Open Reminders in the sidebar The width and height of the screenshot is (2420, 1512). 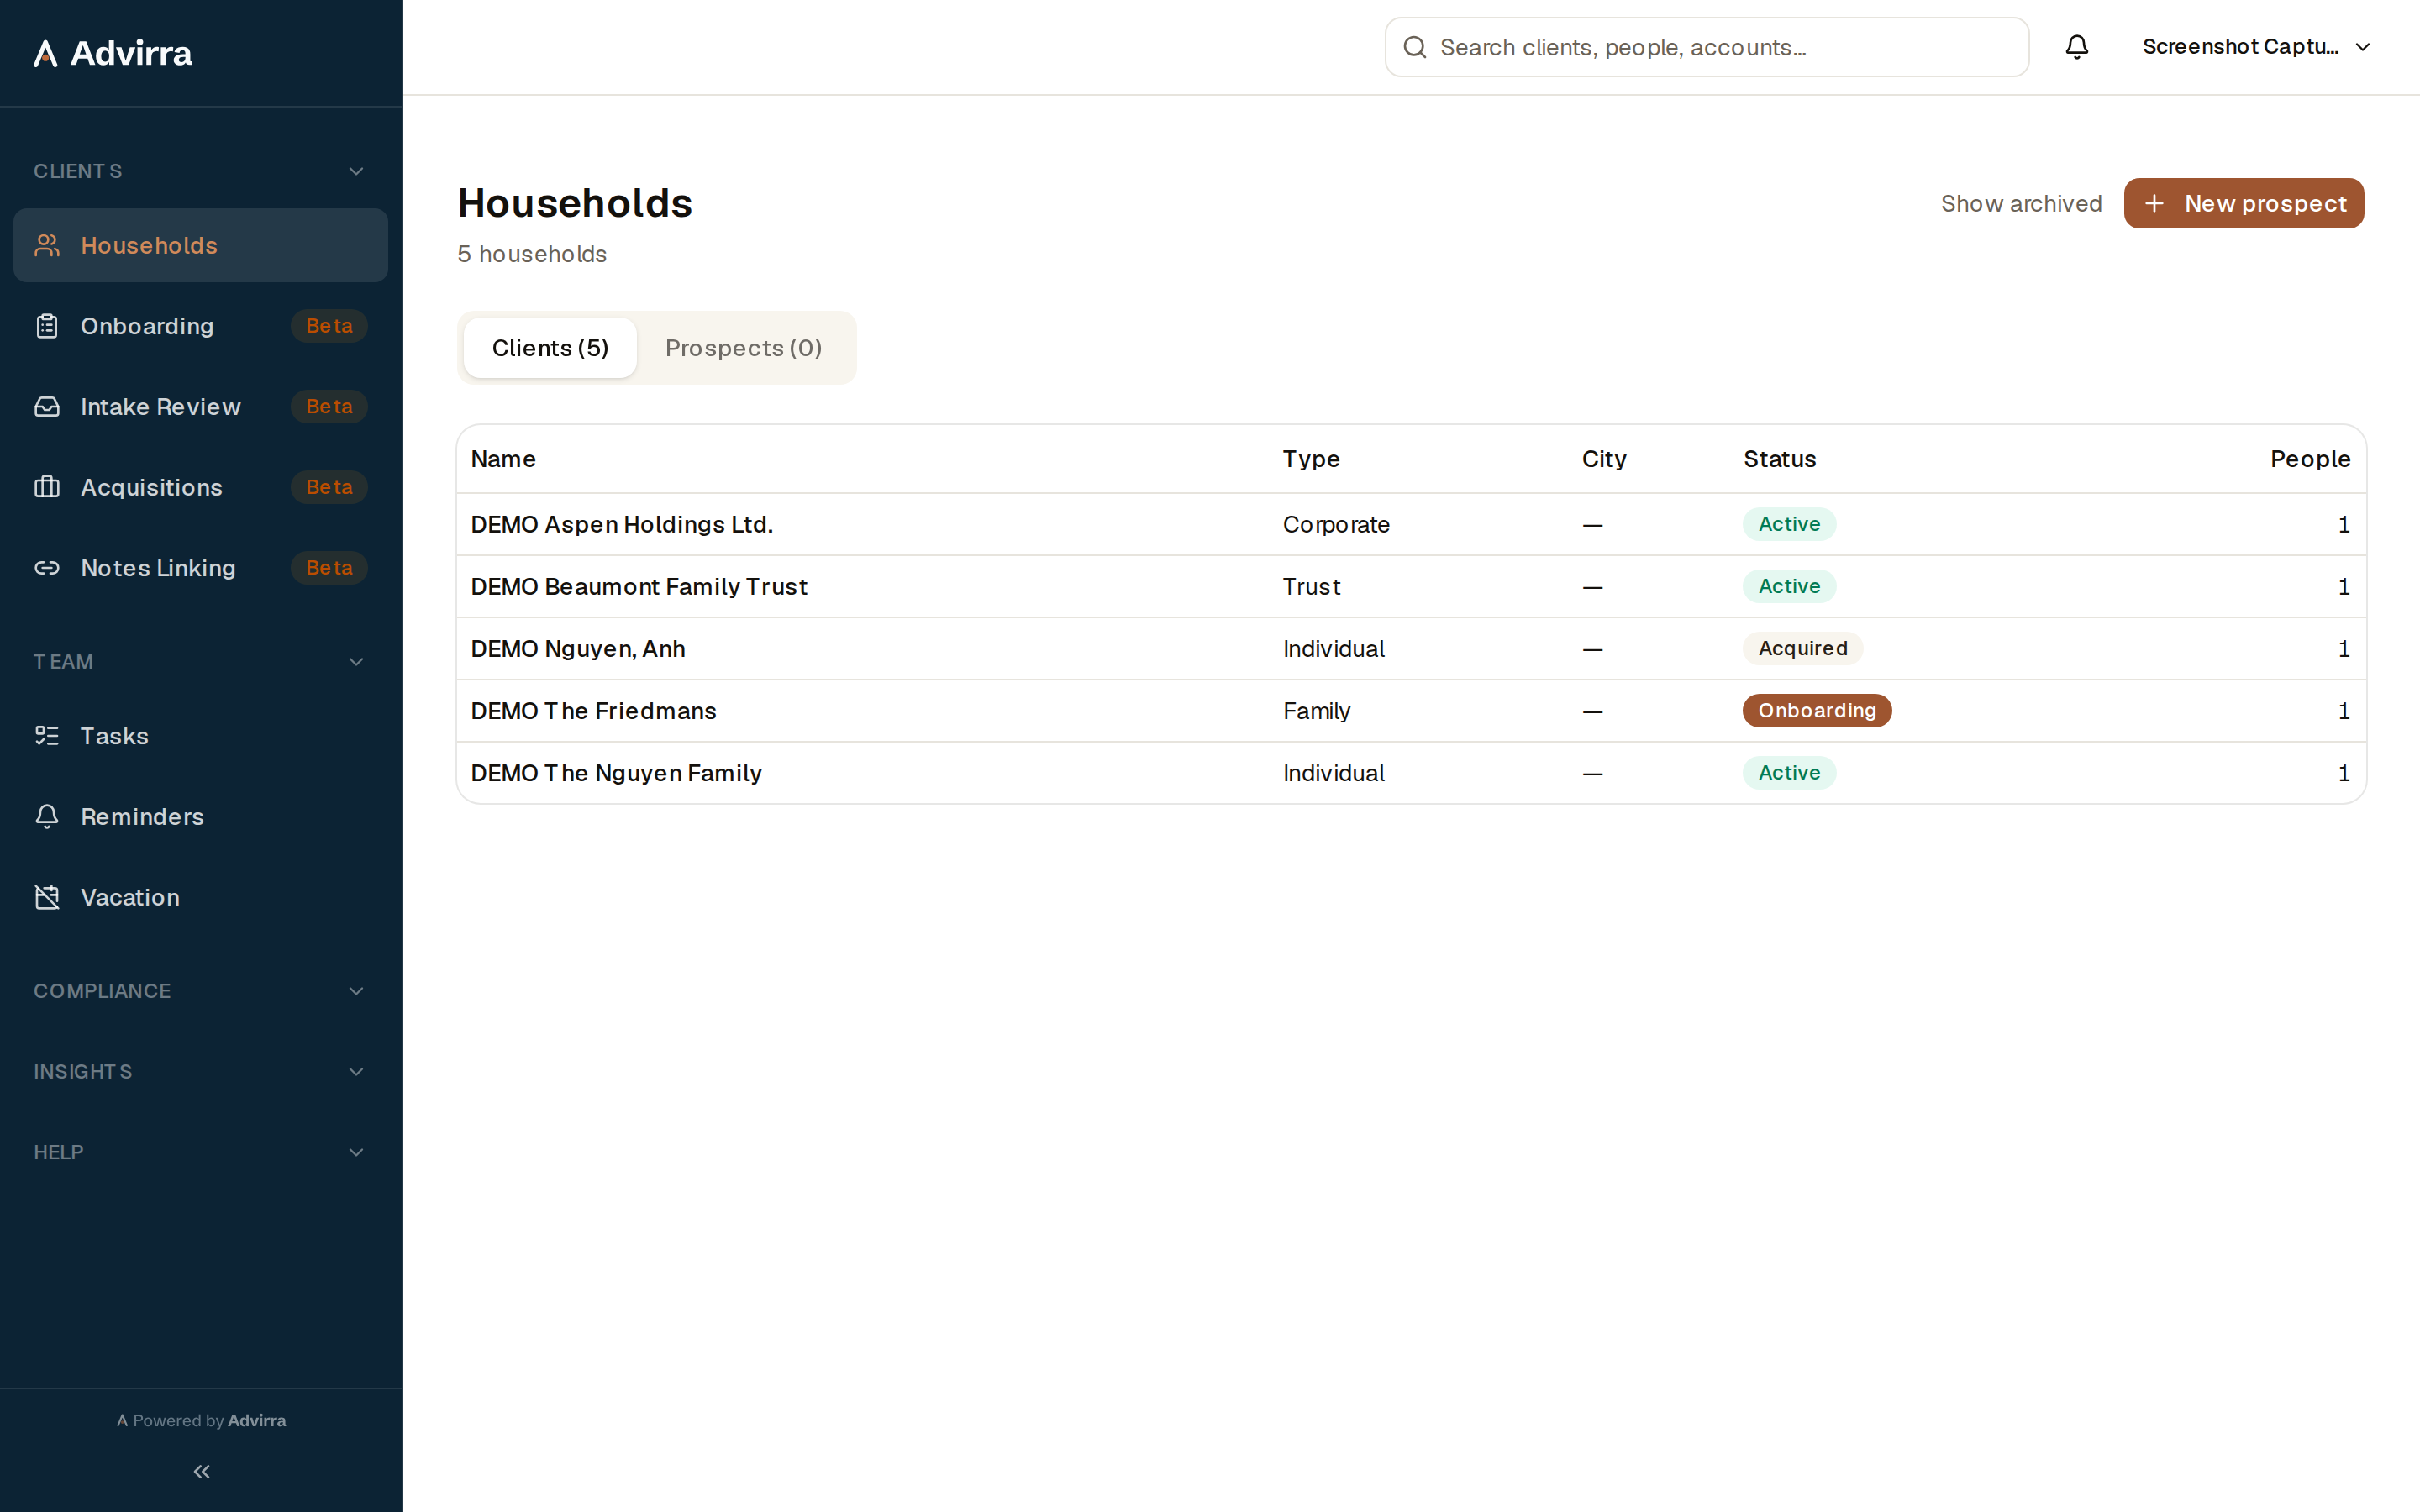200,817
